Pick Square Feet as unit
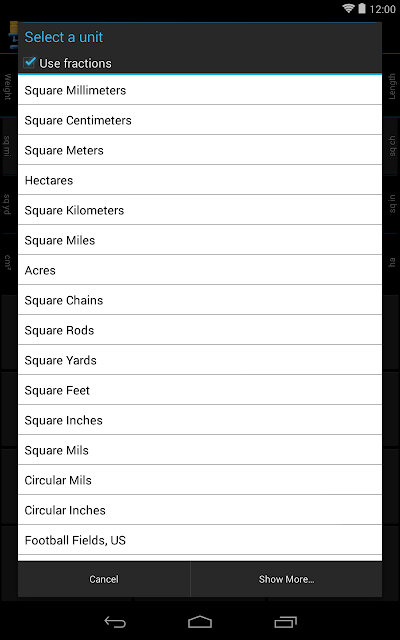 200,390
